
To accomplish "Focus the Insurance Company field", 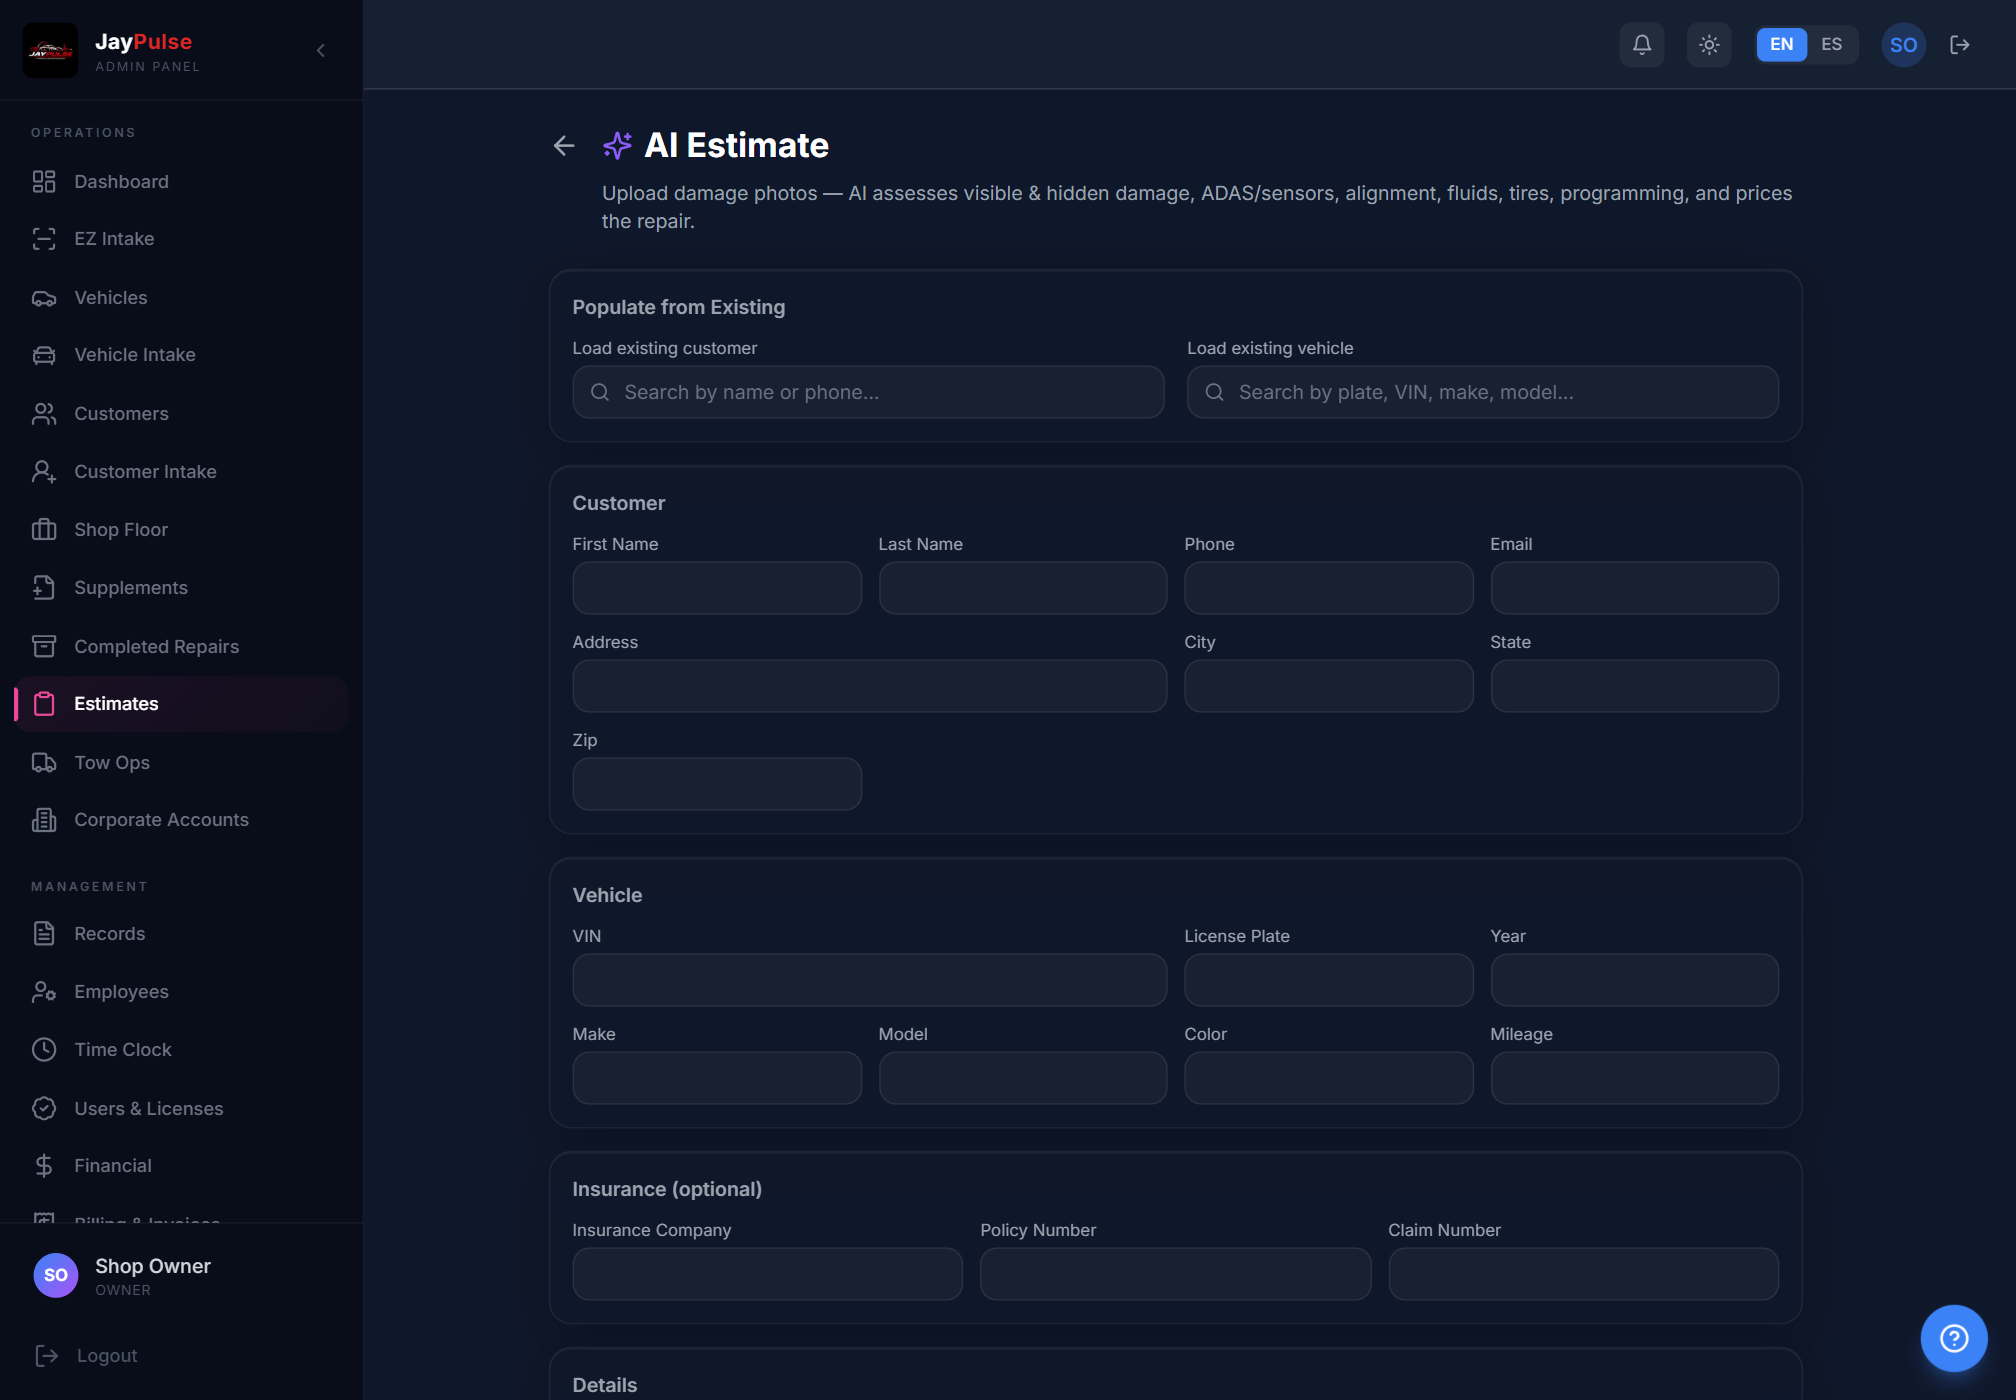I will click(767, 1274).
